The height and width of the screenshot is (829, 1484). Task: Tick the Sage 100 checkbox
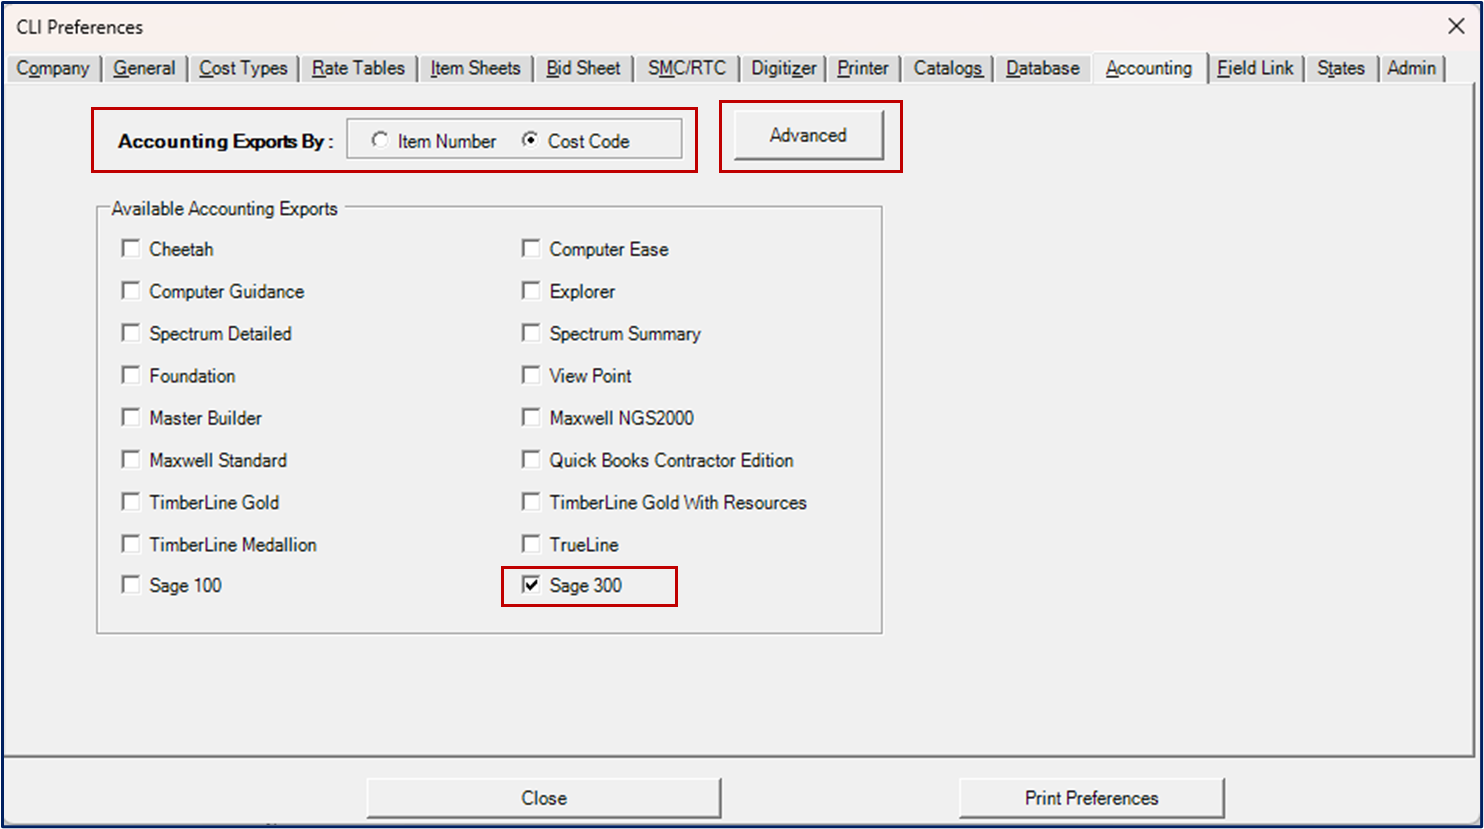coord(130,584)
